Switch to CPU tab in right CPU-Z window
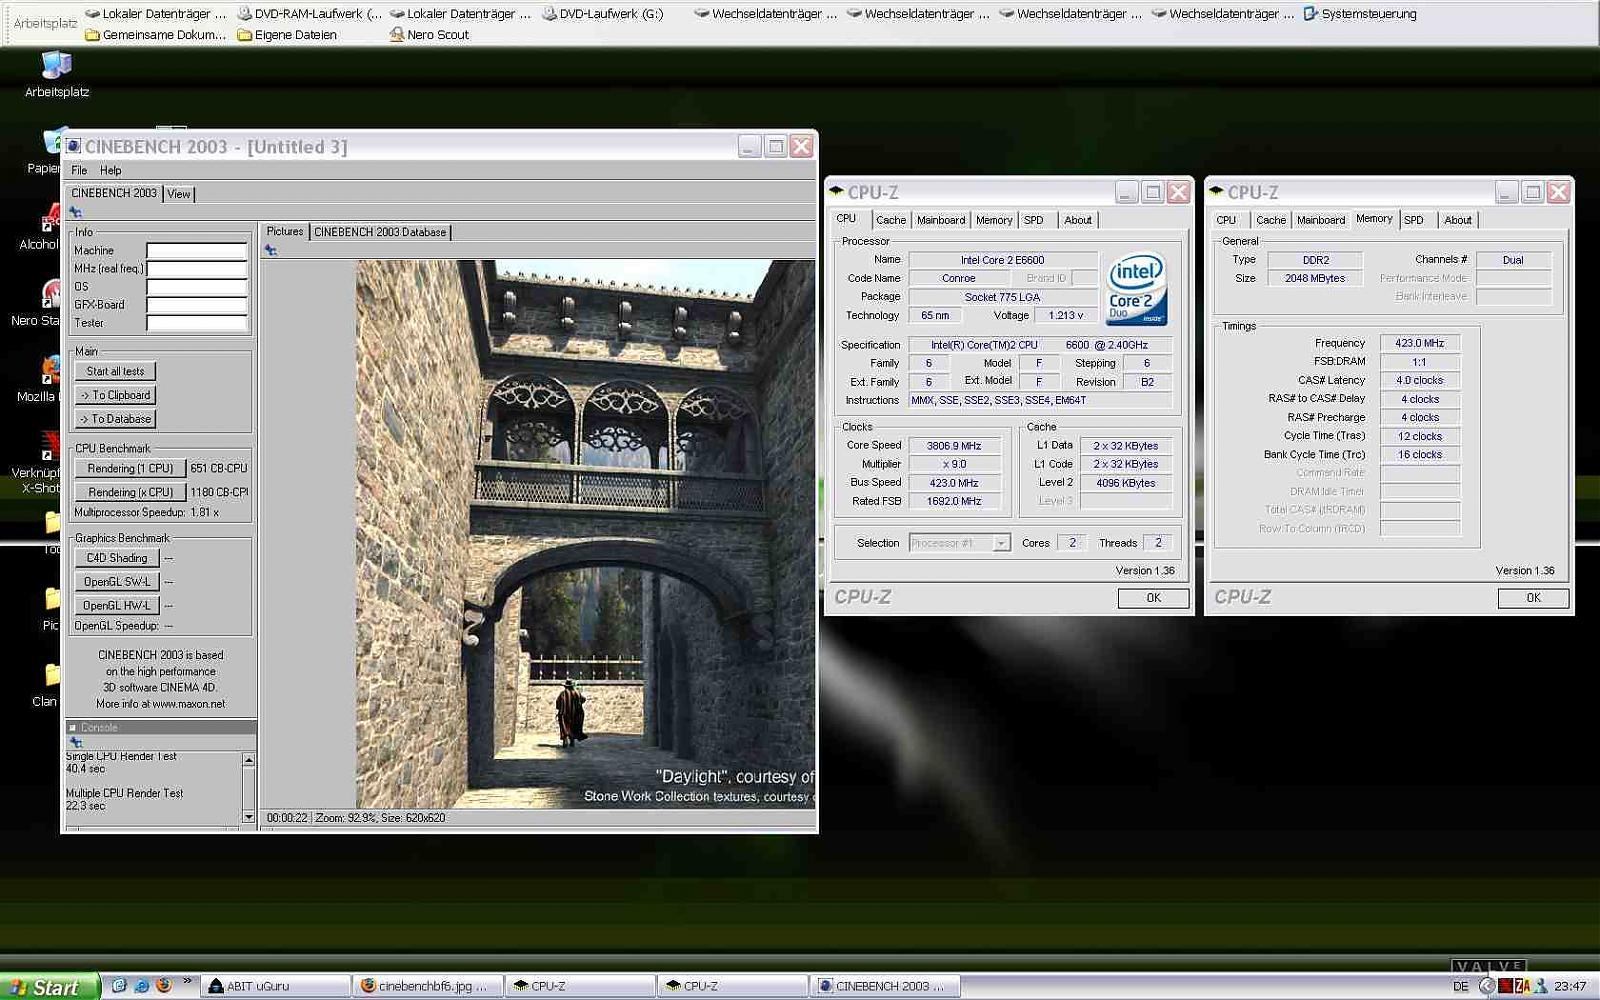 [1226, 220]
